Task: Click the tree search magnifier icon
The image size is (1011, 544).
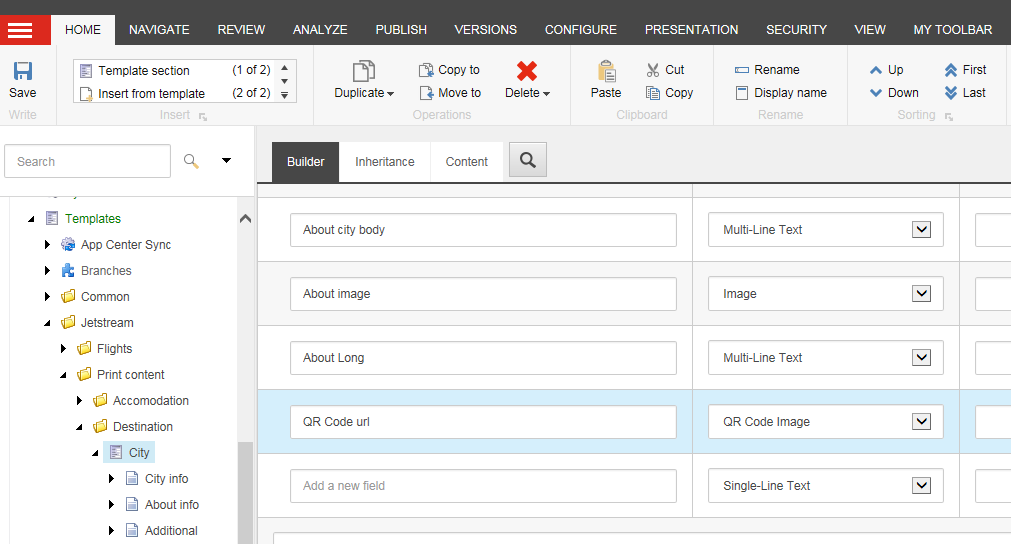Action: (191, 160)
